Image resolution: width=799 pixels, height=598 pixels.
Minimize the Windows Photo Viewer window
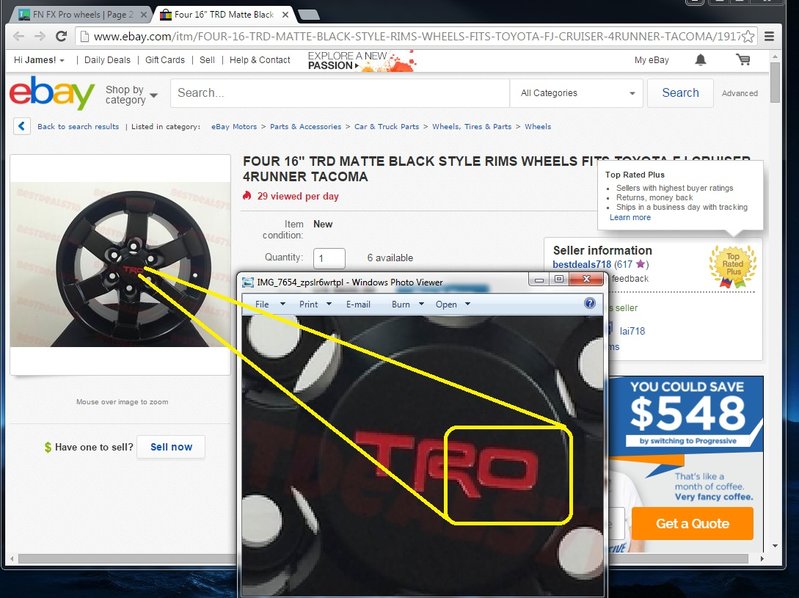(539, 279)
